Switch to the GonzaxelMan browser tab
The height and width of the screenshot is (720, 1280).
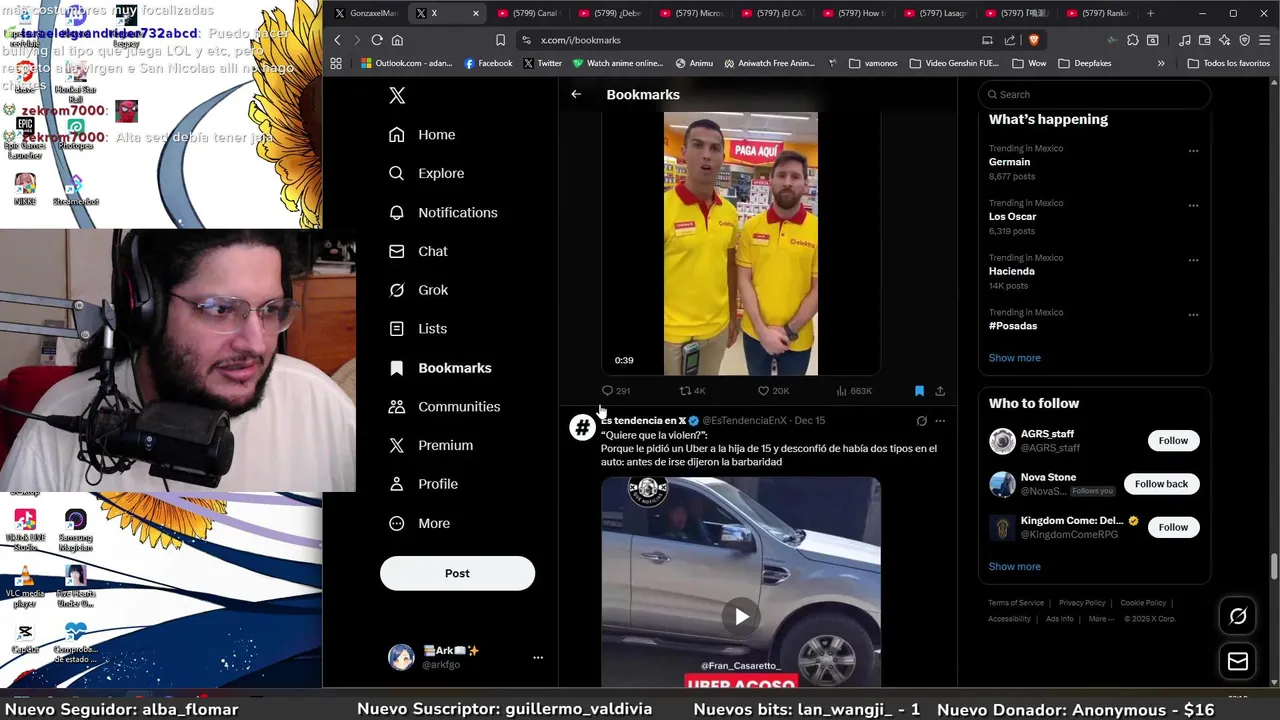click(x=366, y=13)
